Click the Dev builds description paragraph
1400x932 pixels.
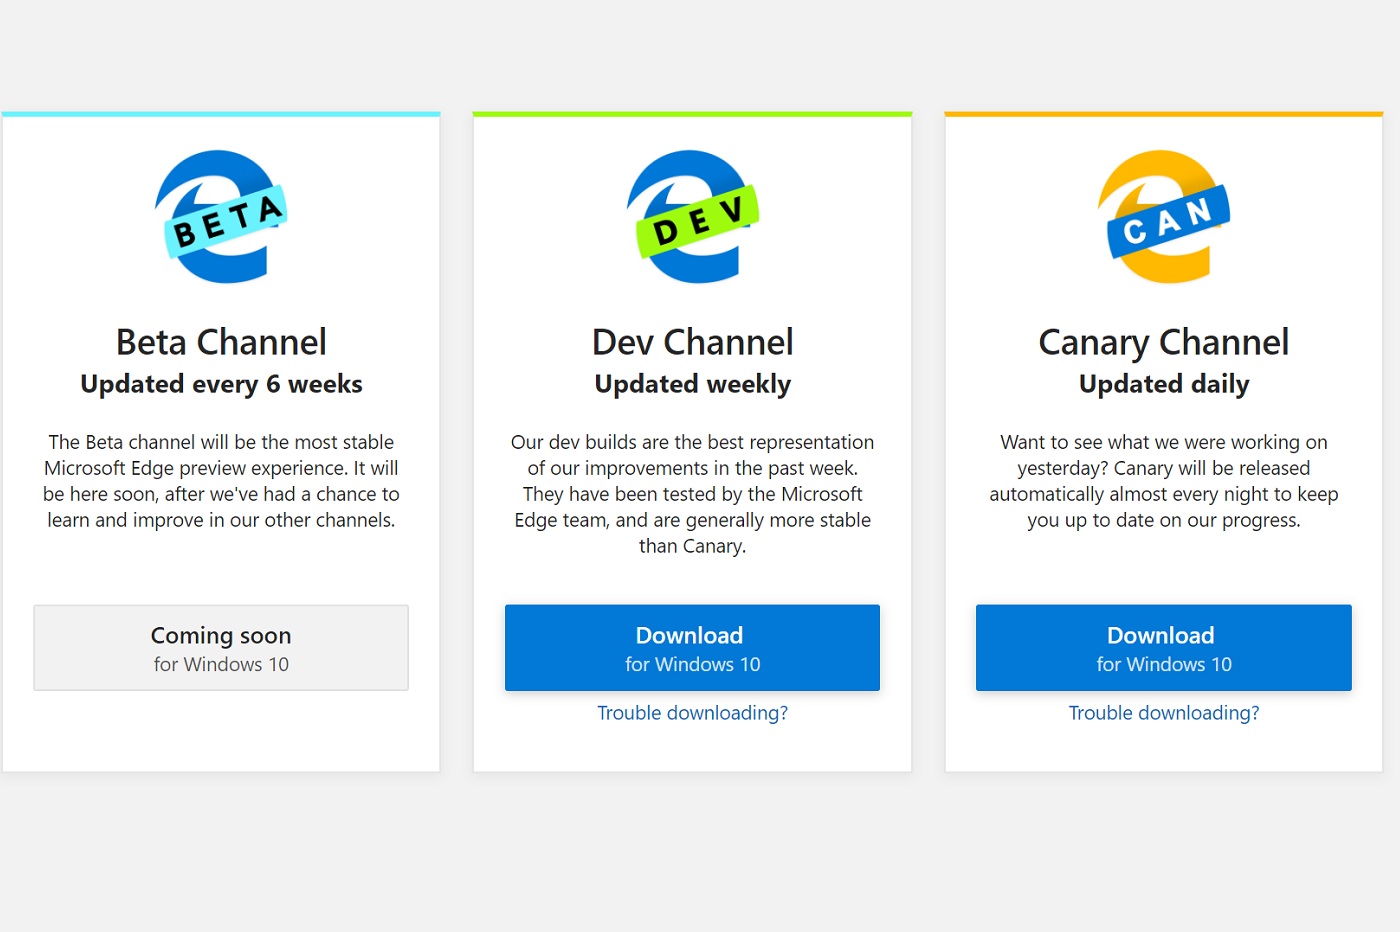pyautogui.click(x=692, y=494)
